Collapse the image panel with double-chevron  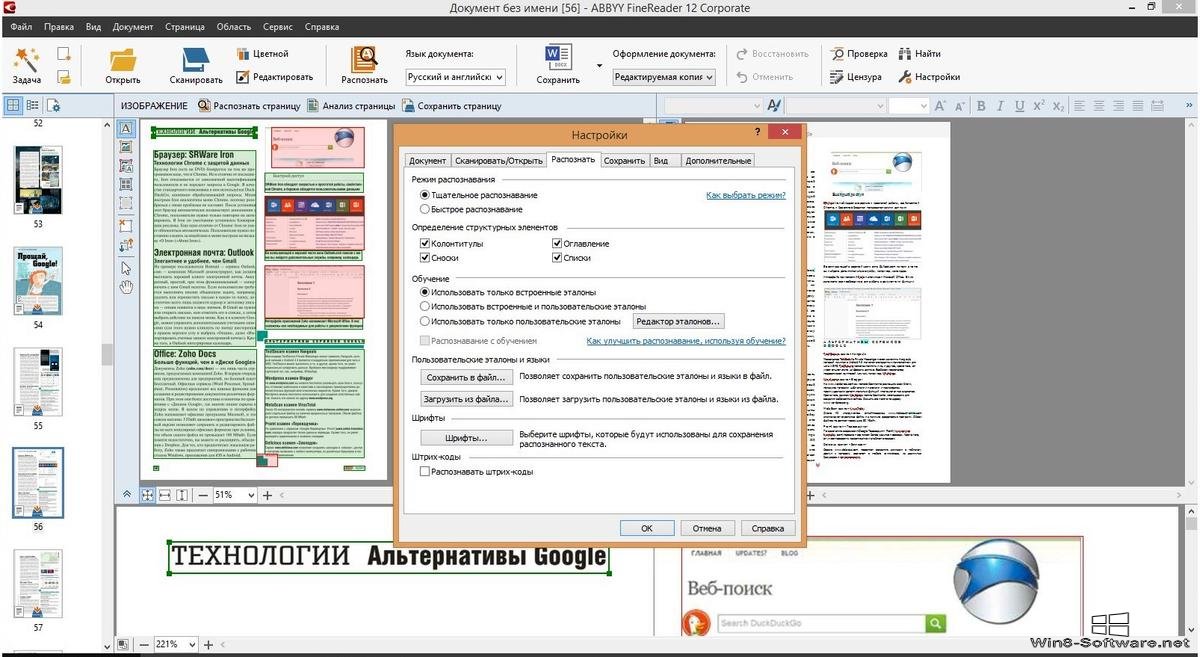click(127, 495)
